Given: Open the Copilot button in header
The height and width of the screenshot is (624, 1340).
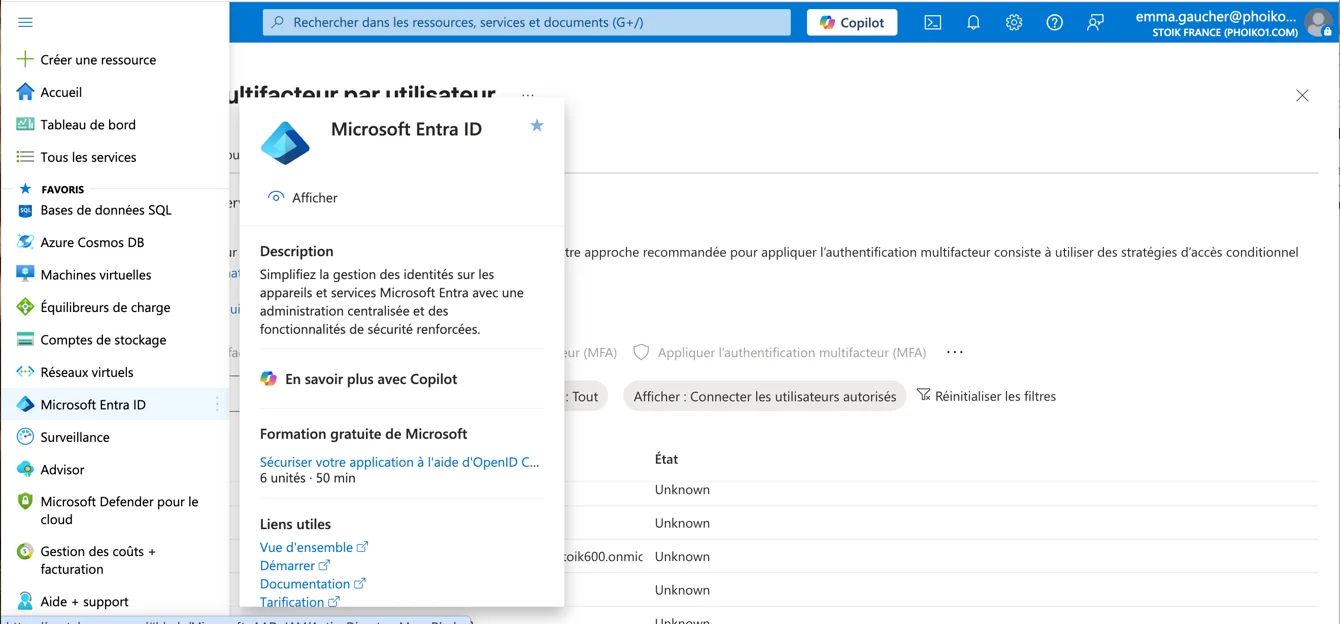Looking at the screenshot, I should pyautogui.click(x=852, y=22).
